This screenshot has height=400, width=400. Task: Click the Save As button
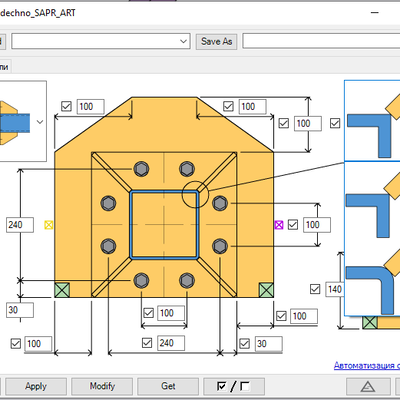click(x=216, y=41)
